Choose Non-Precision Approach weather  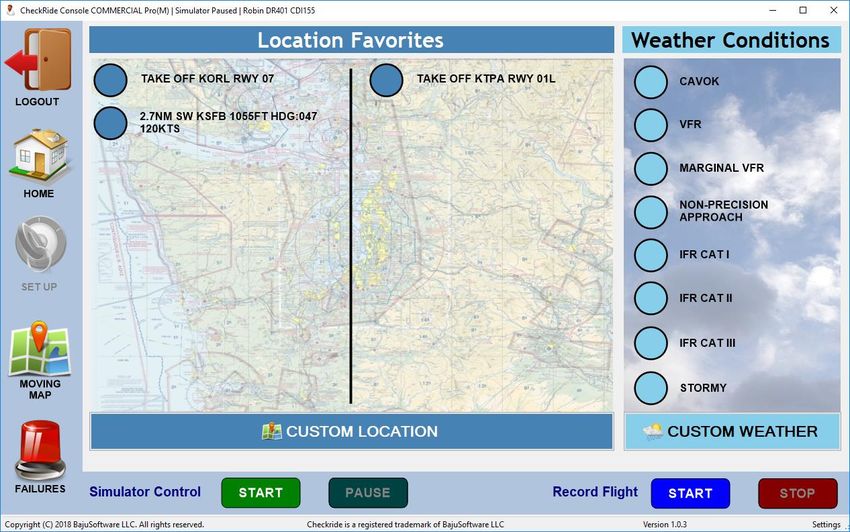pos(651,211)
